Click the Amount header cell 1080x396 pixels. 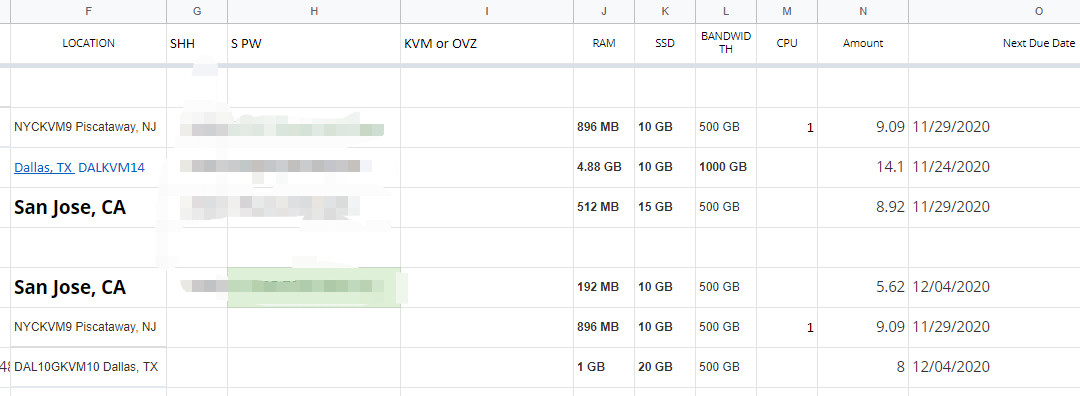tap(863, 43)
